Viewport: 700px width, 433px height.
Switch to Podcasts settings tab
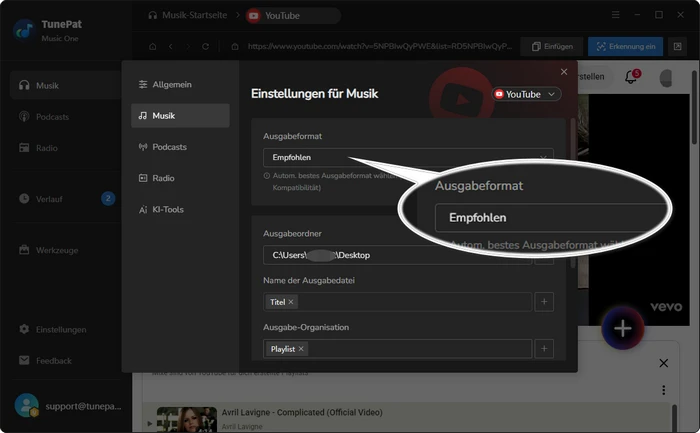pyautogui.click(x=180, y=147)
